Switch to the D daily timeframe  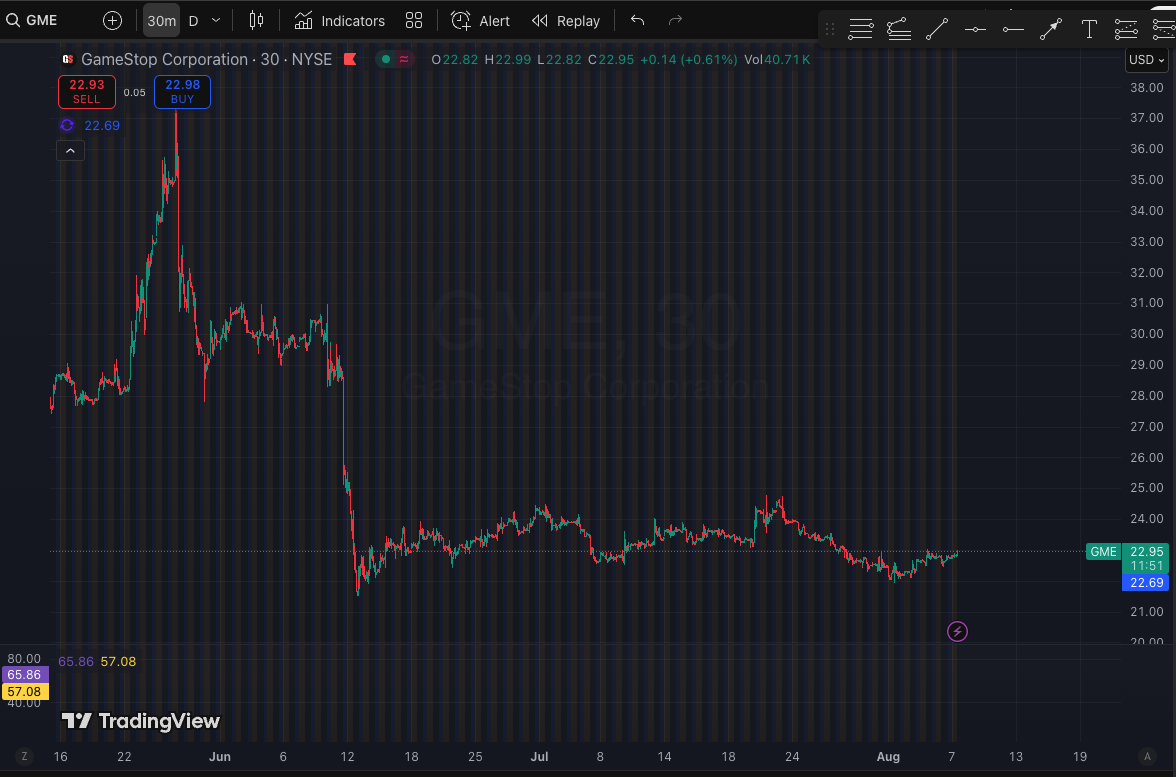194,21
